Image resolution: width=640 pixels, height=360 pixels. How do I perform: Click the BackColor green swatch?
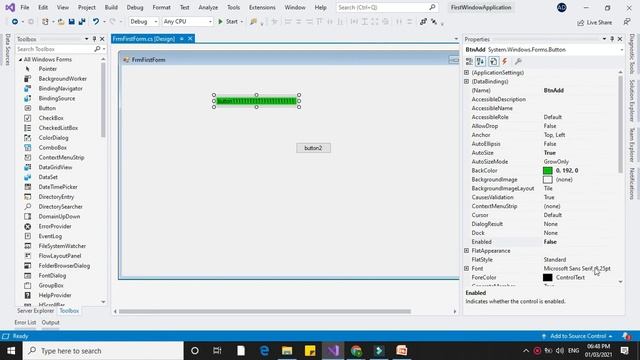click(x=548, y=171)
